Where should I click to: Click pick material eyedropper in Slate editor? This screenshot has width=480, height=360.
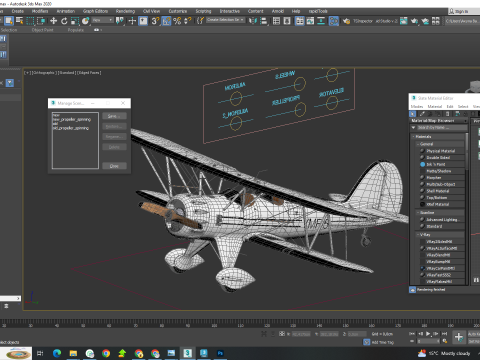[x=422, y=114]
